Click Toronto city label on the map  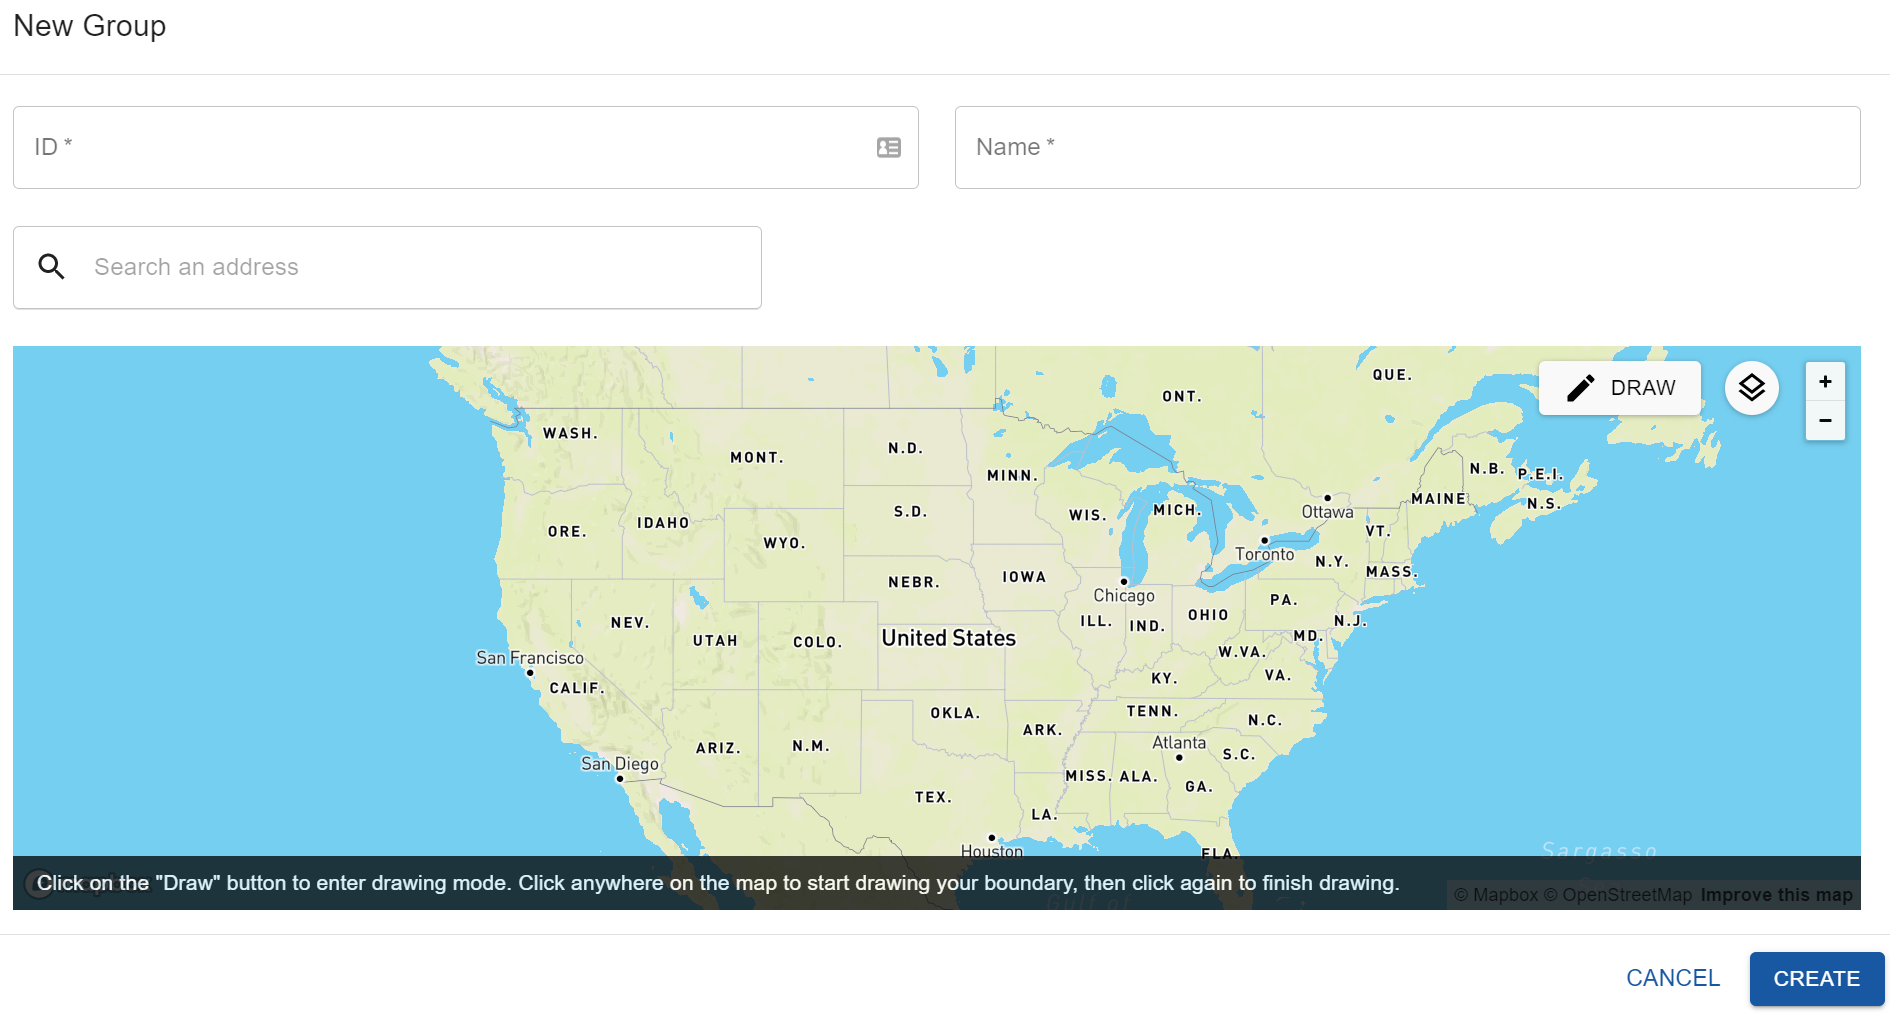coord(1264,554)
